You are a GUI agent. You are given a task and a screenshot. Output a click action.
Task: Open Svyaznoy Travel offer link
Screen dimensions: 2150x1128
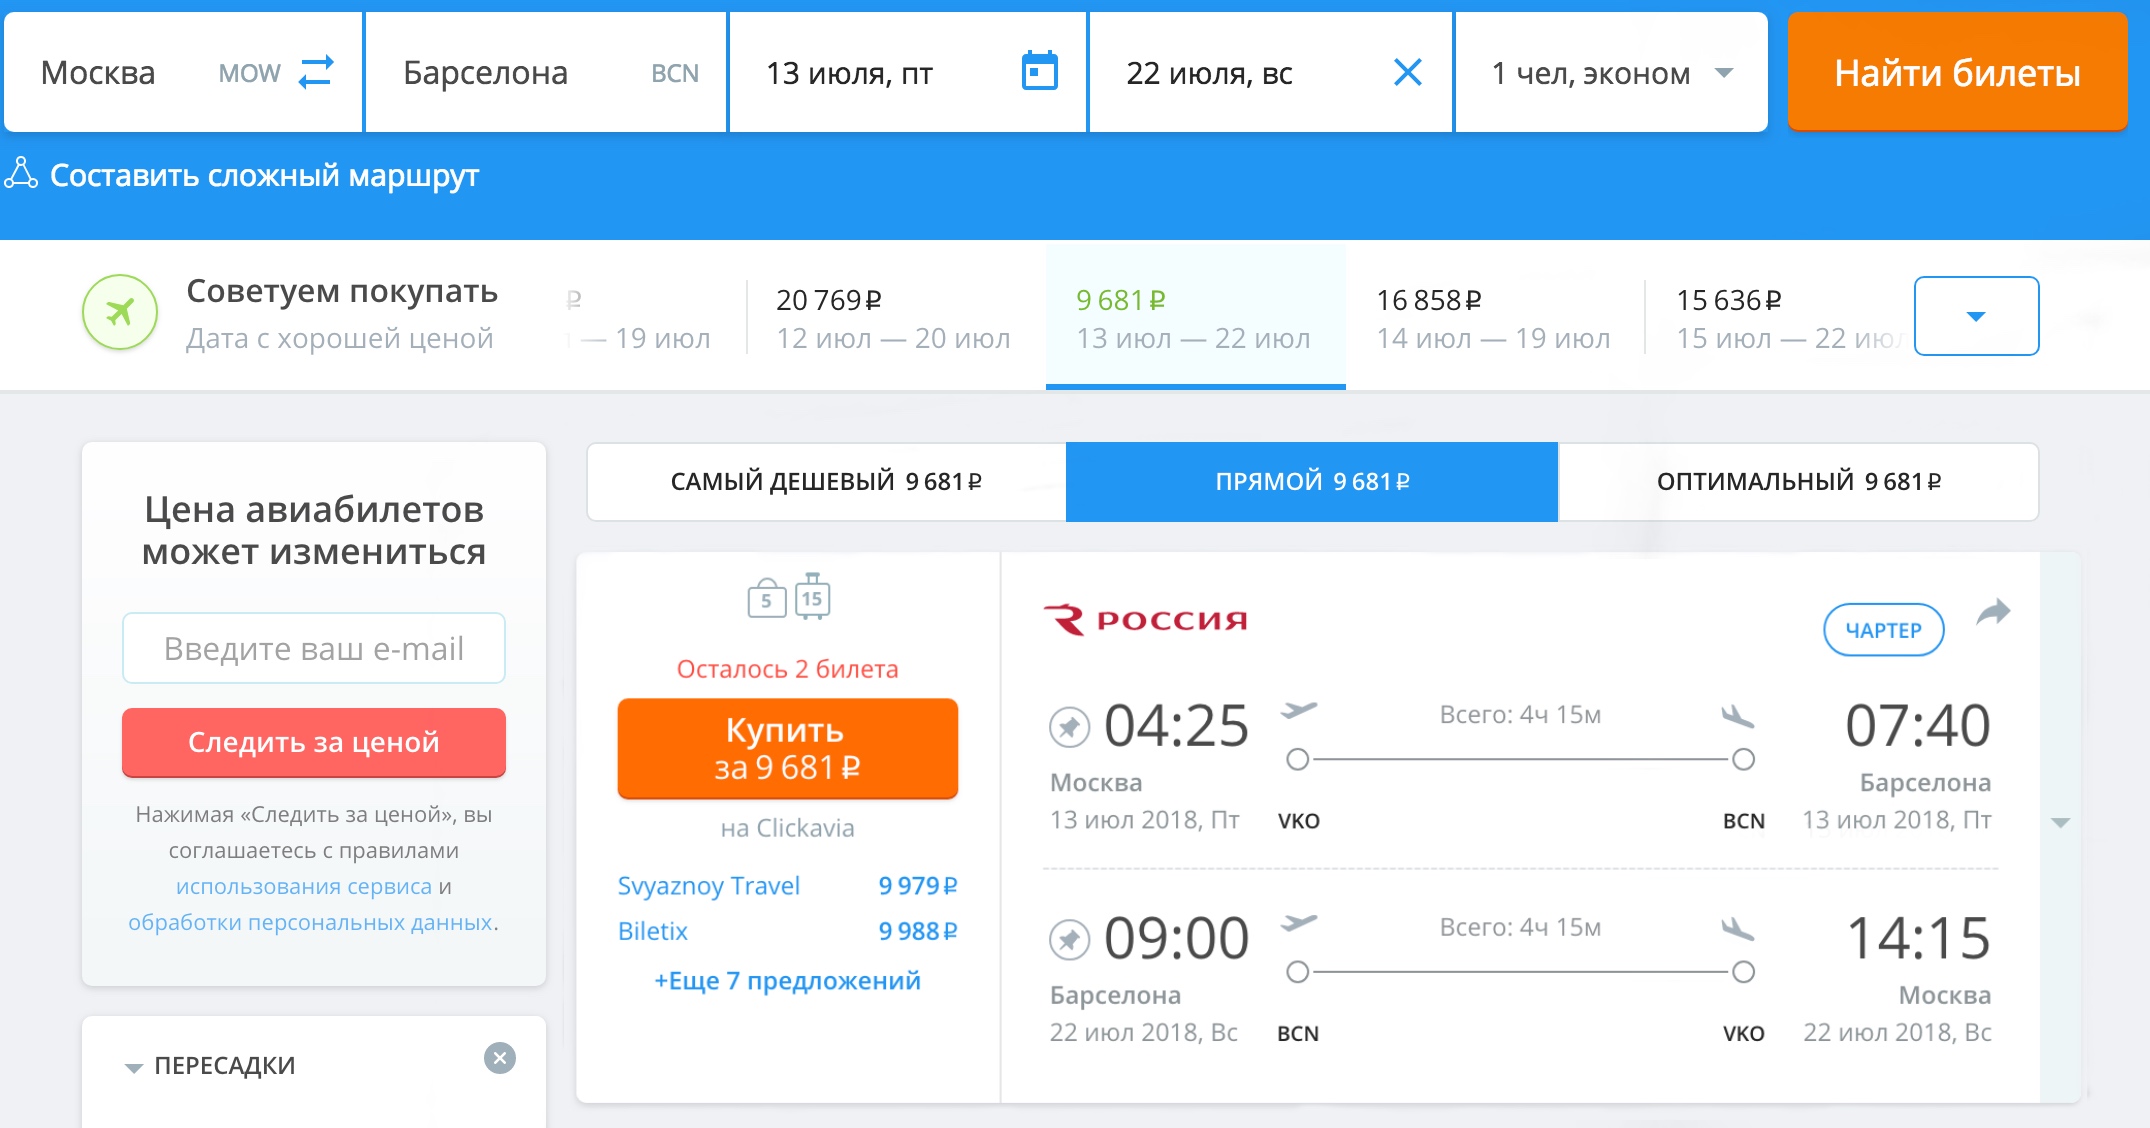click(x=709, y=886)
